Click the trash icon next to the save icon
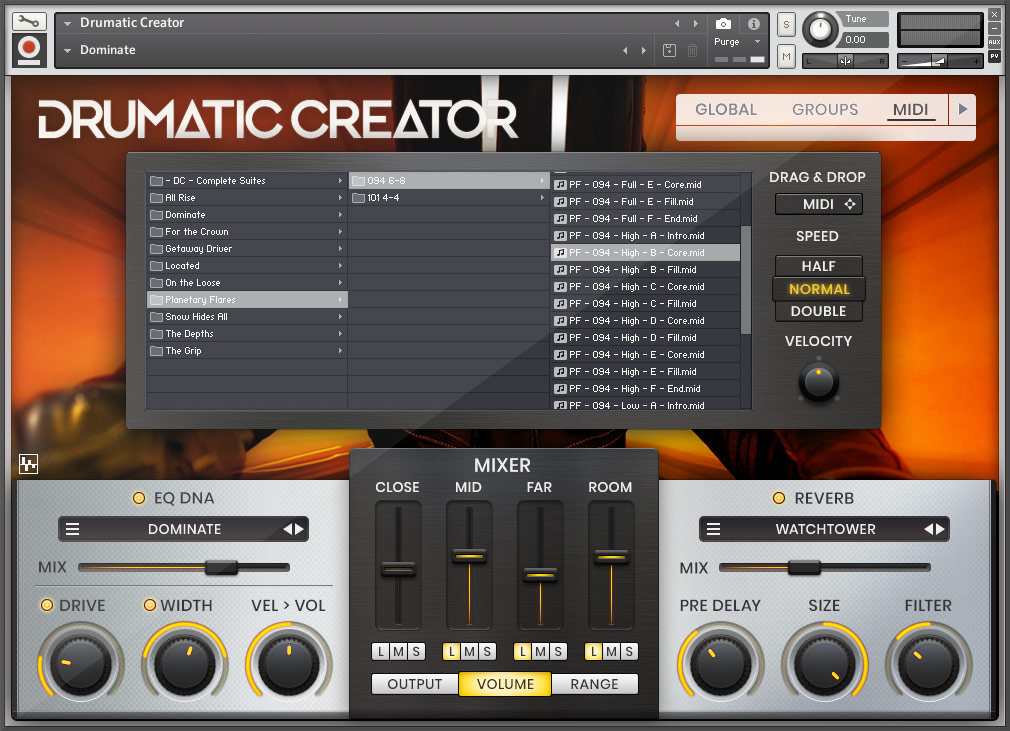This screenshot has width=1010, height=731. click(x=691, y=49)
